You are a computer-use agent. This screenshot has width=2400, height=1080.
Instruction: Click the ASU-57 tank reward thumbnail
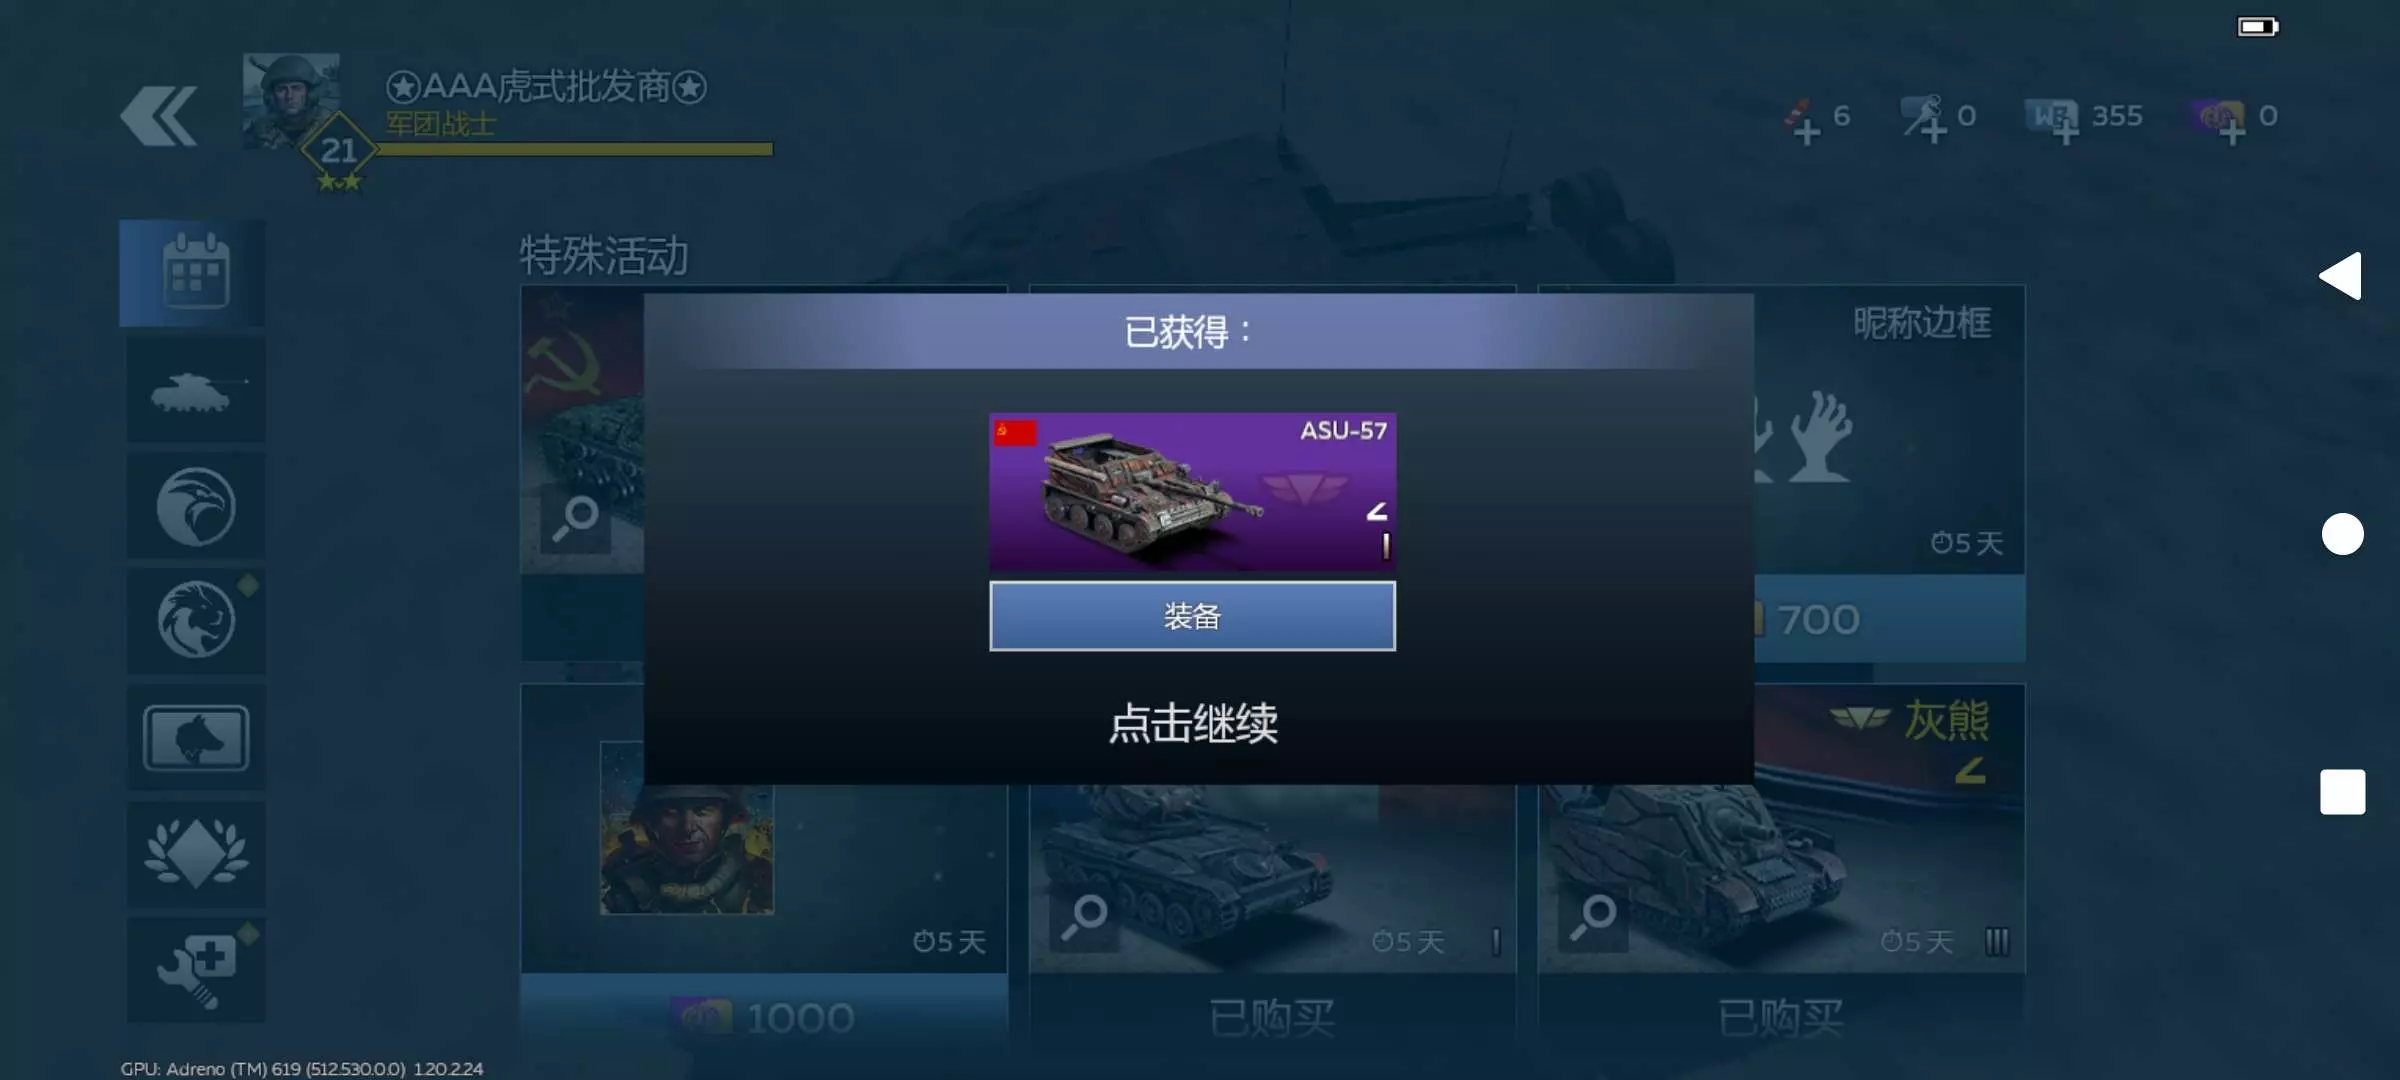(1192, 492)
